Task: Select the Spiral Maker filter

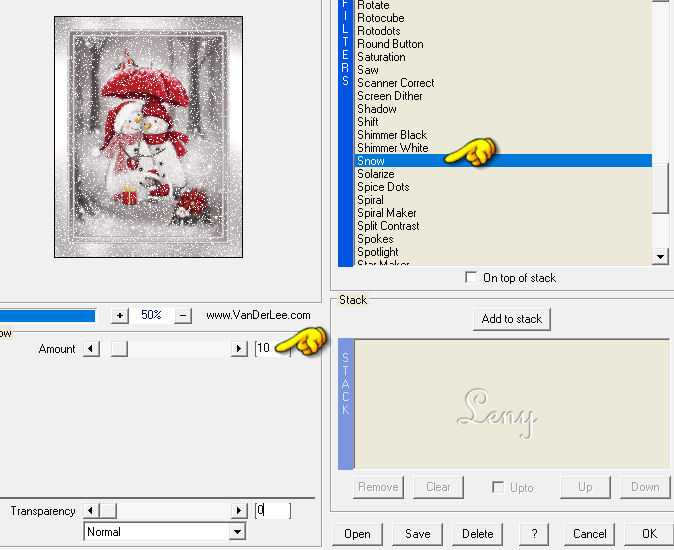Action: [x=503, y=213]
